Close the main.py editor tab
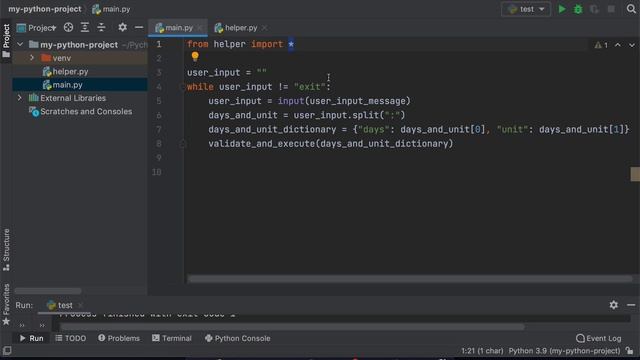The image size is (640, 360). 200,28
